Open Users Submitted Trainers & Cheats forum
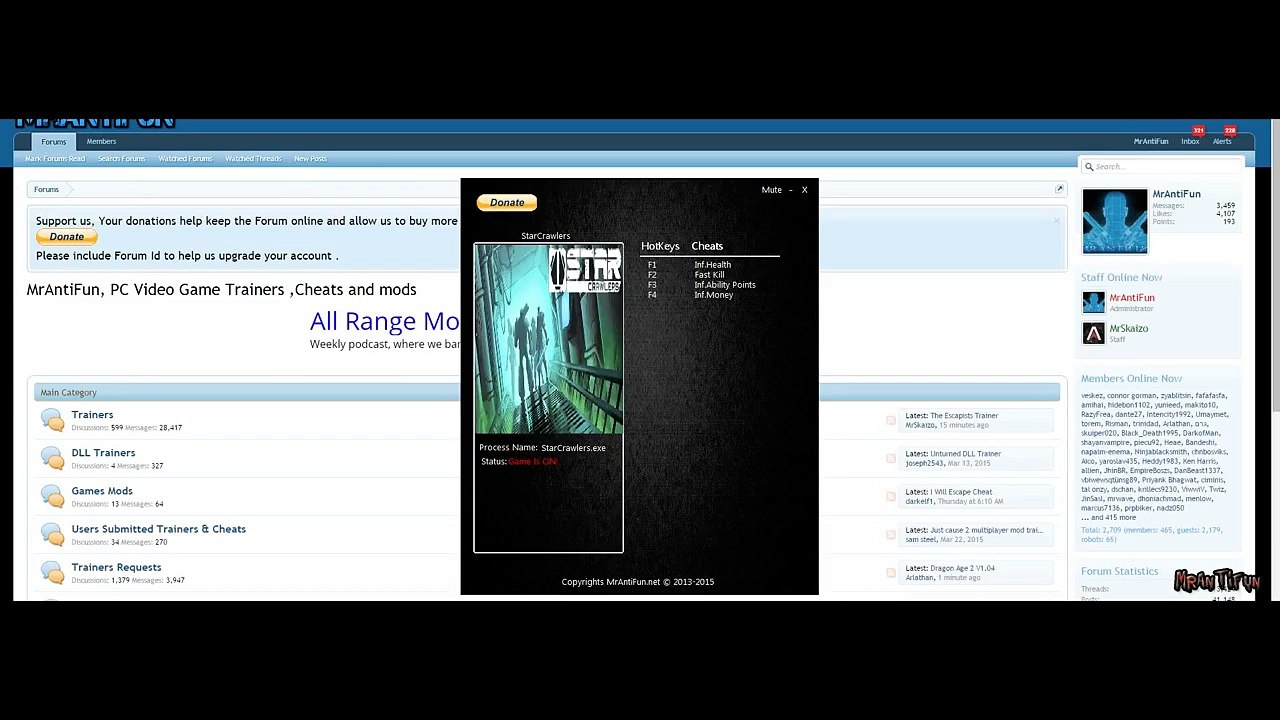This screenshot has height=720, width=1280. [x=158, y=529]
